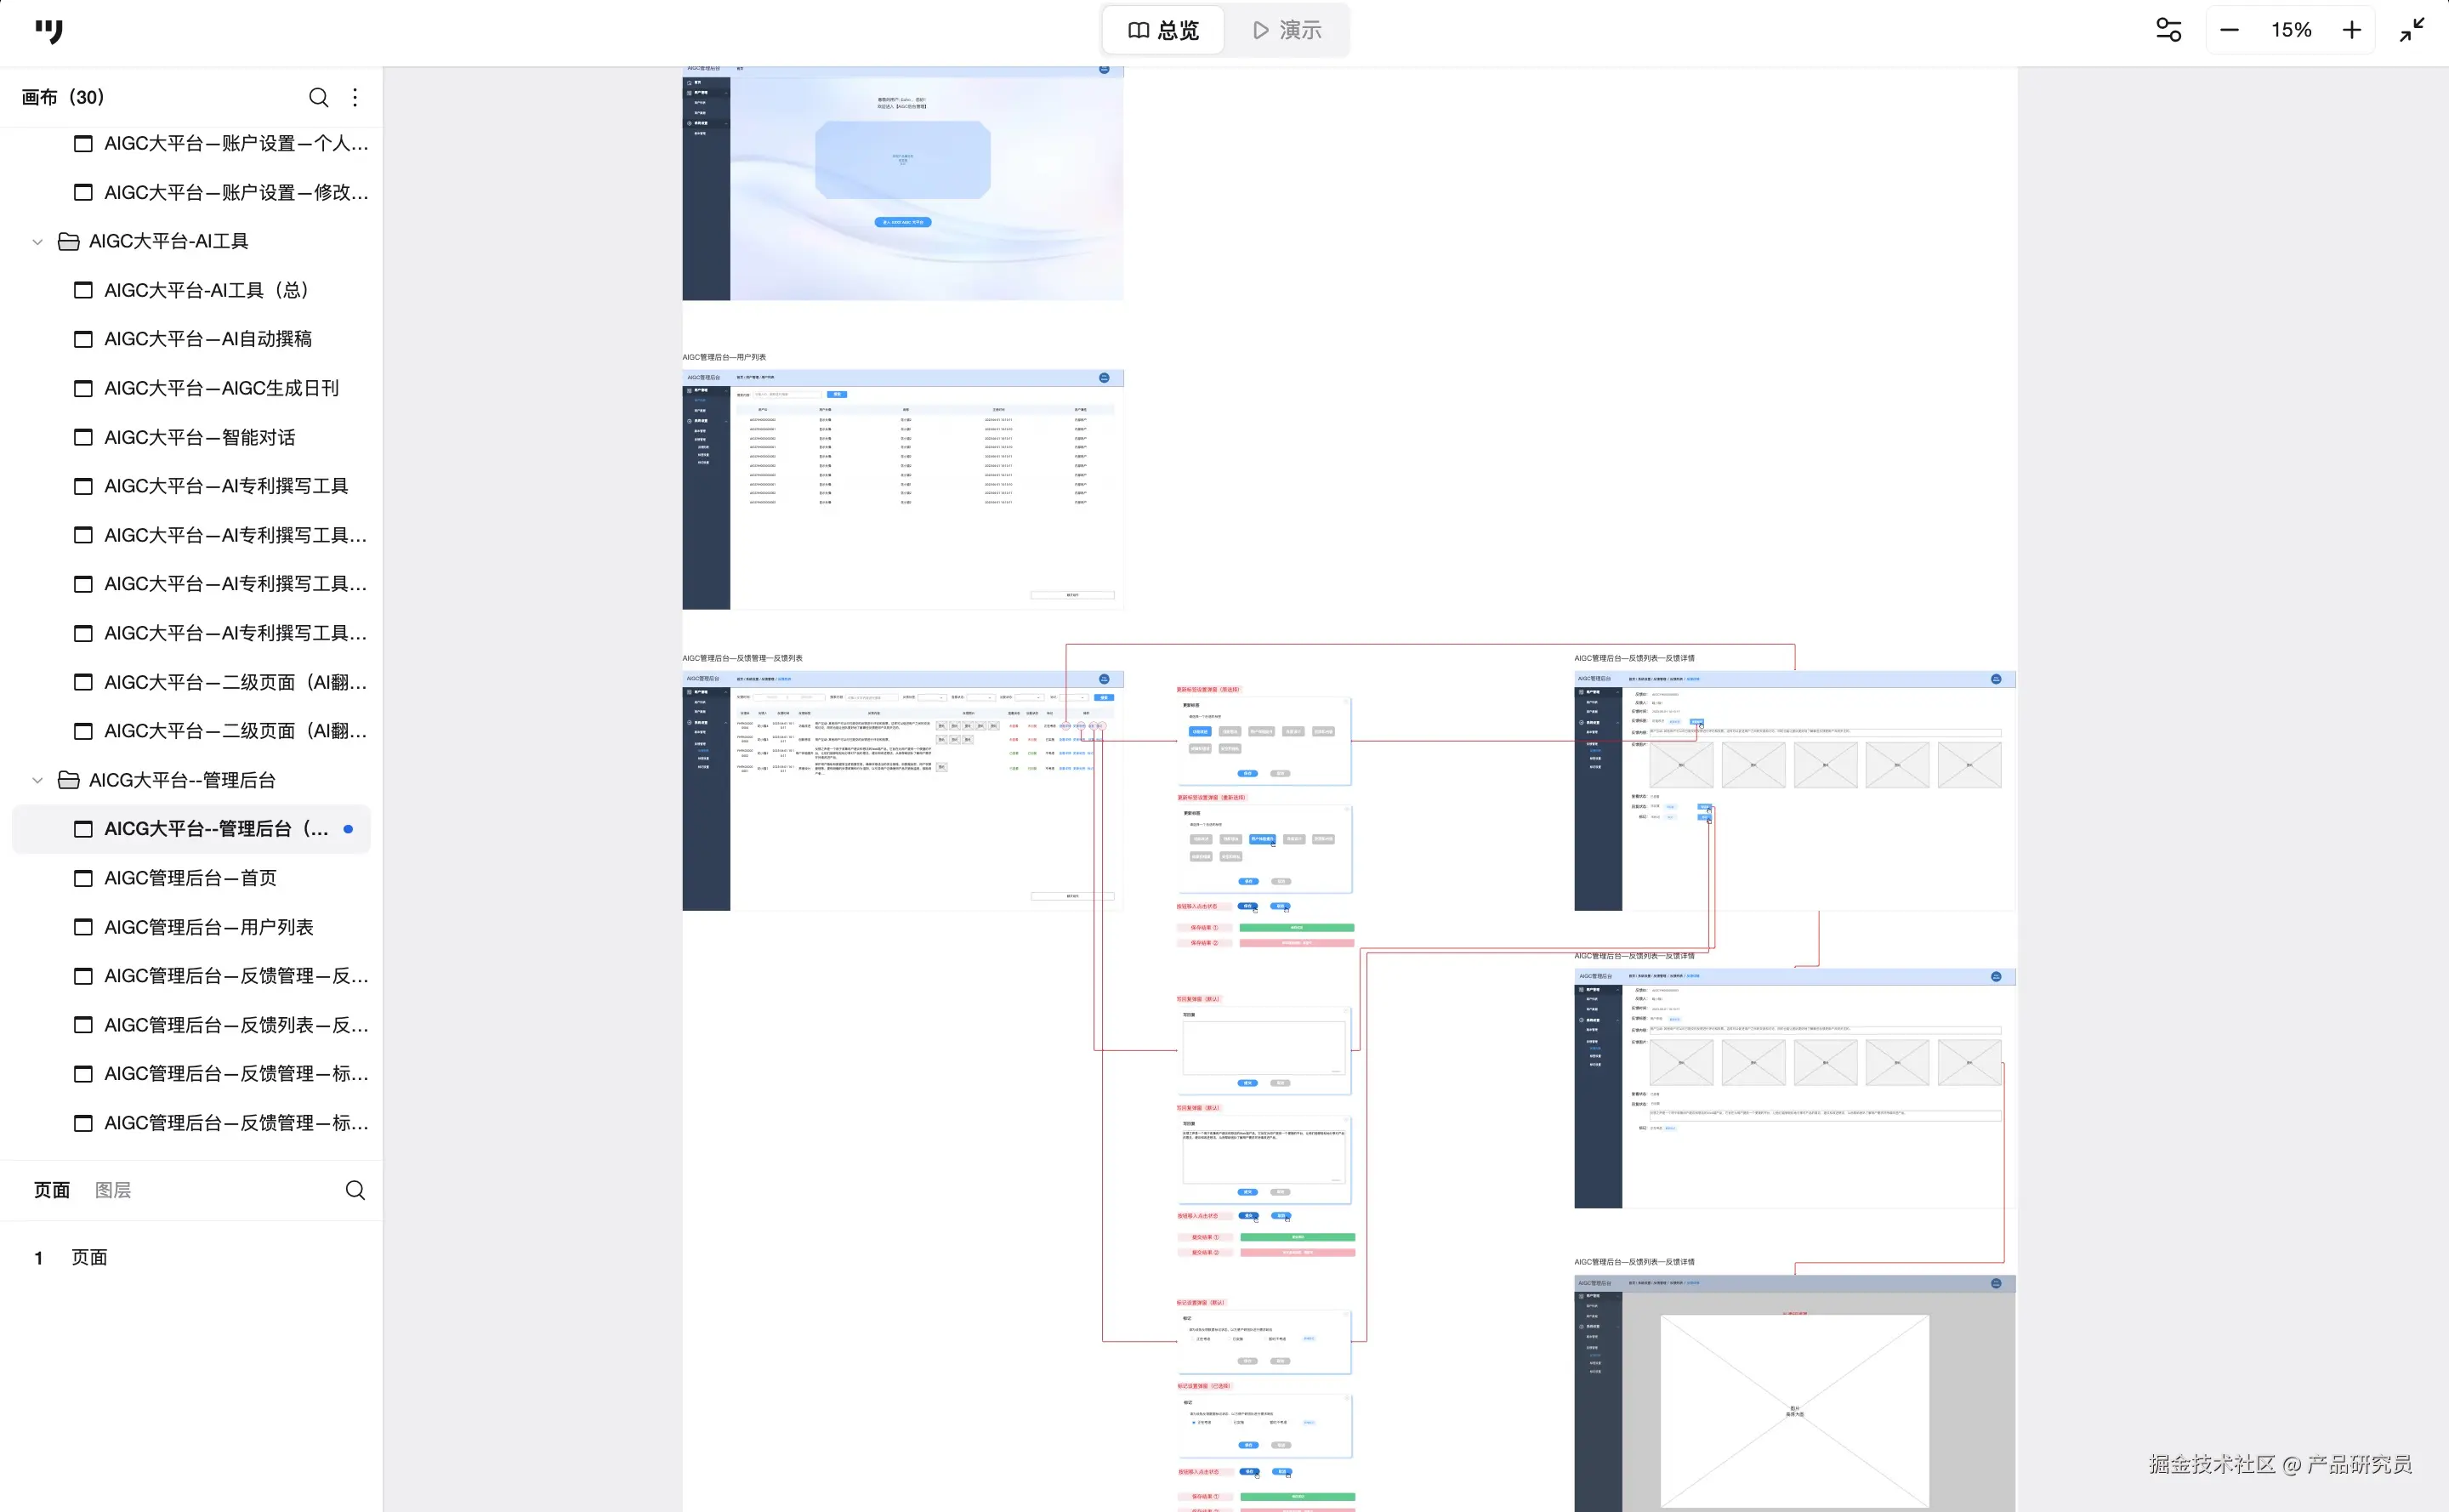Image resolution: width=2449 pixels, height=1512 pixels.
Task: Click the user list wireframe thumbnail
Action: click(902, 489)
